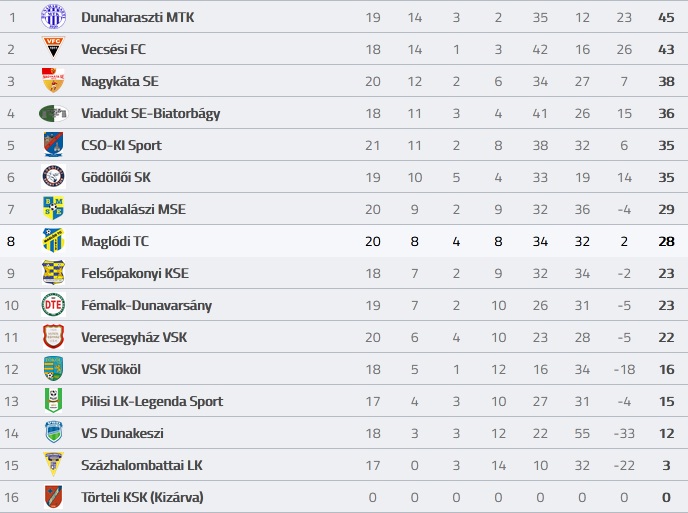Click the CSO-KI Sport crest
The width and height of the screenshot is (688, 513).
(x=53, y=145)
